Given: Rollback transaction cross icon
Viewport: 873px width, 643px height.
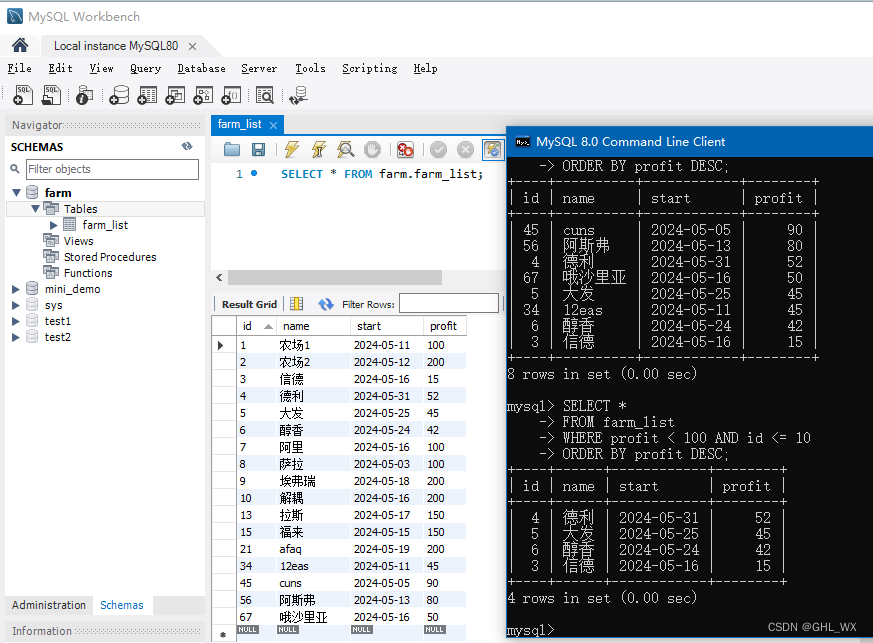Looking at the screenshot, I should coord(465,149).
